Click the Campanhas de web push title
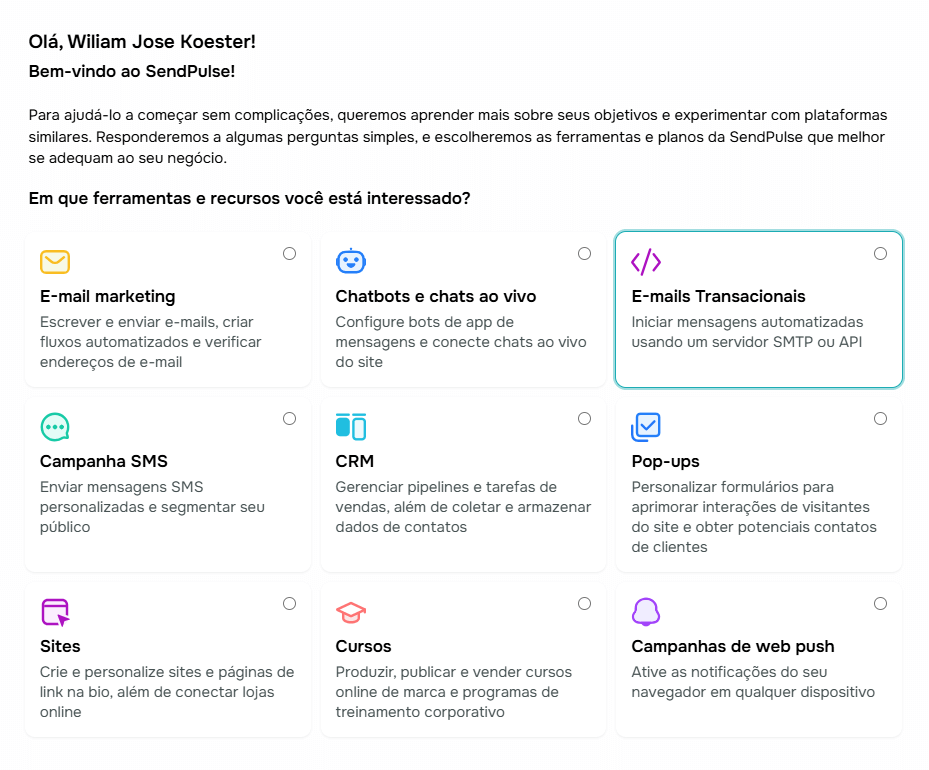Image resolution: width=929 pixels, height=770 pixels. pyautogui.click(x=733, y=646)
